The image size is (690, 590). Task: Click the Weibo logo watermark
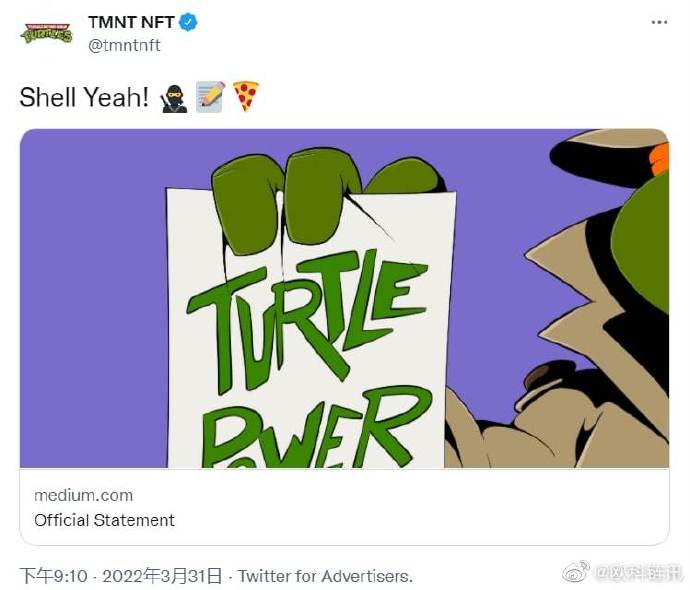point(576,571)
